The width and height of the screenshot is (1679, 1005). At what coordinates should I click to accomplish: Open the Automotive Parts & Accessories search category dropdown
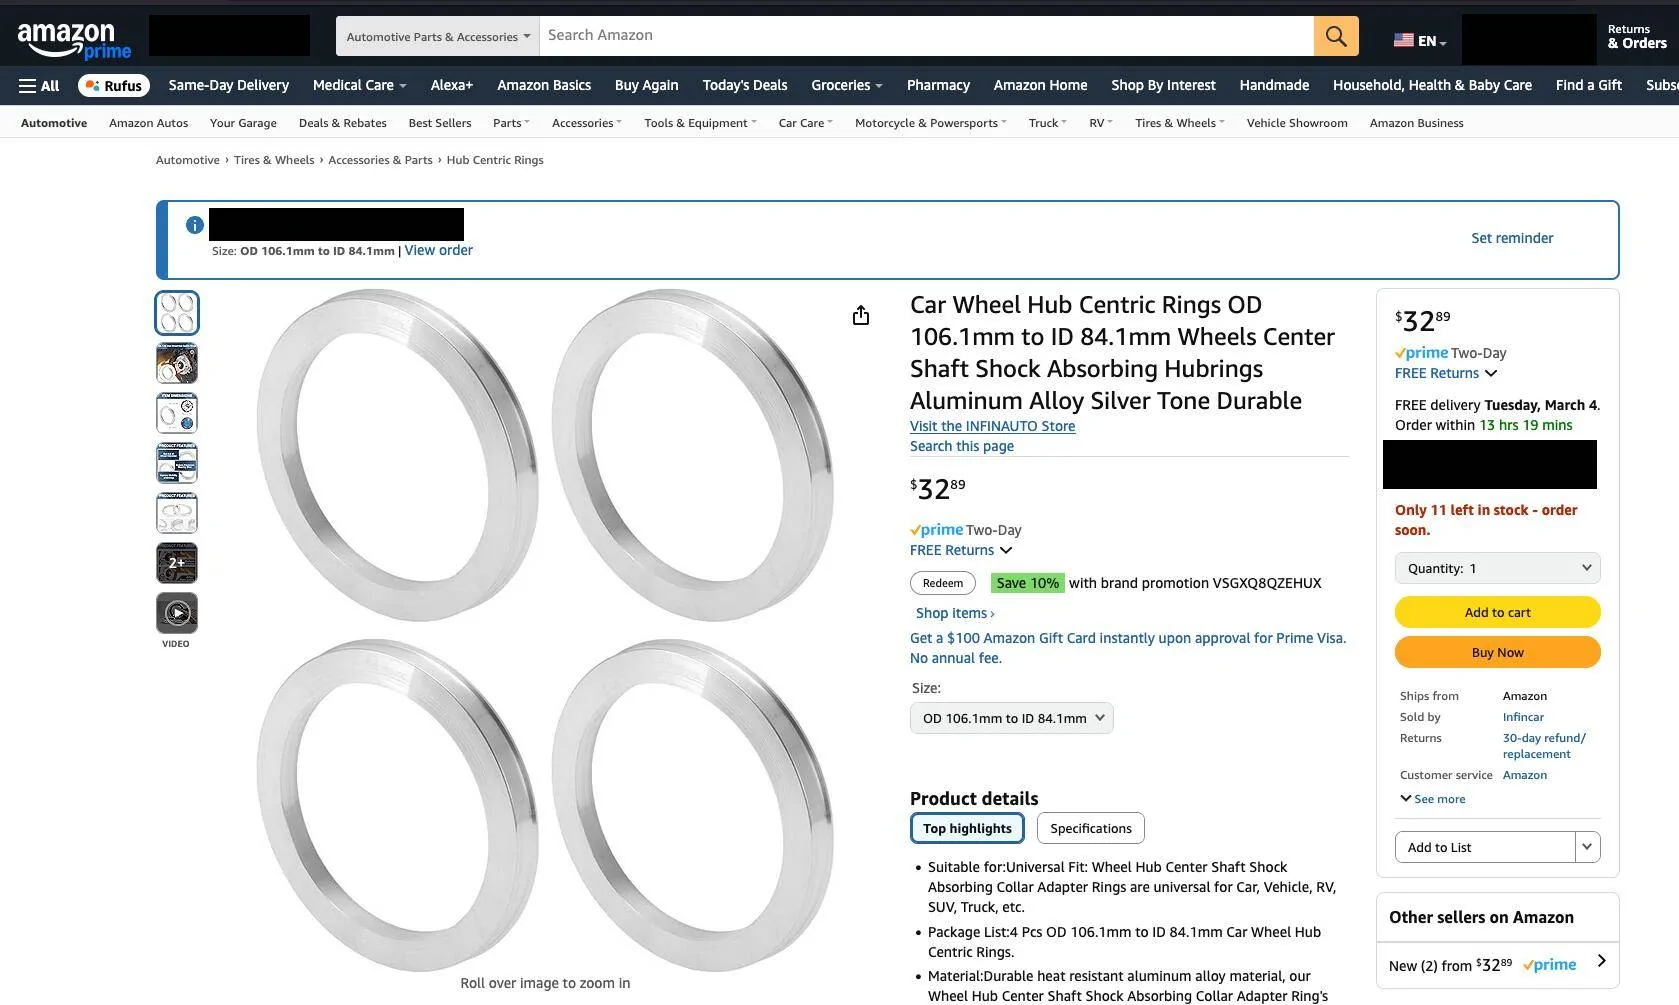(438, 36)
